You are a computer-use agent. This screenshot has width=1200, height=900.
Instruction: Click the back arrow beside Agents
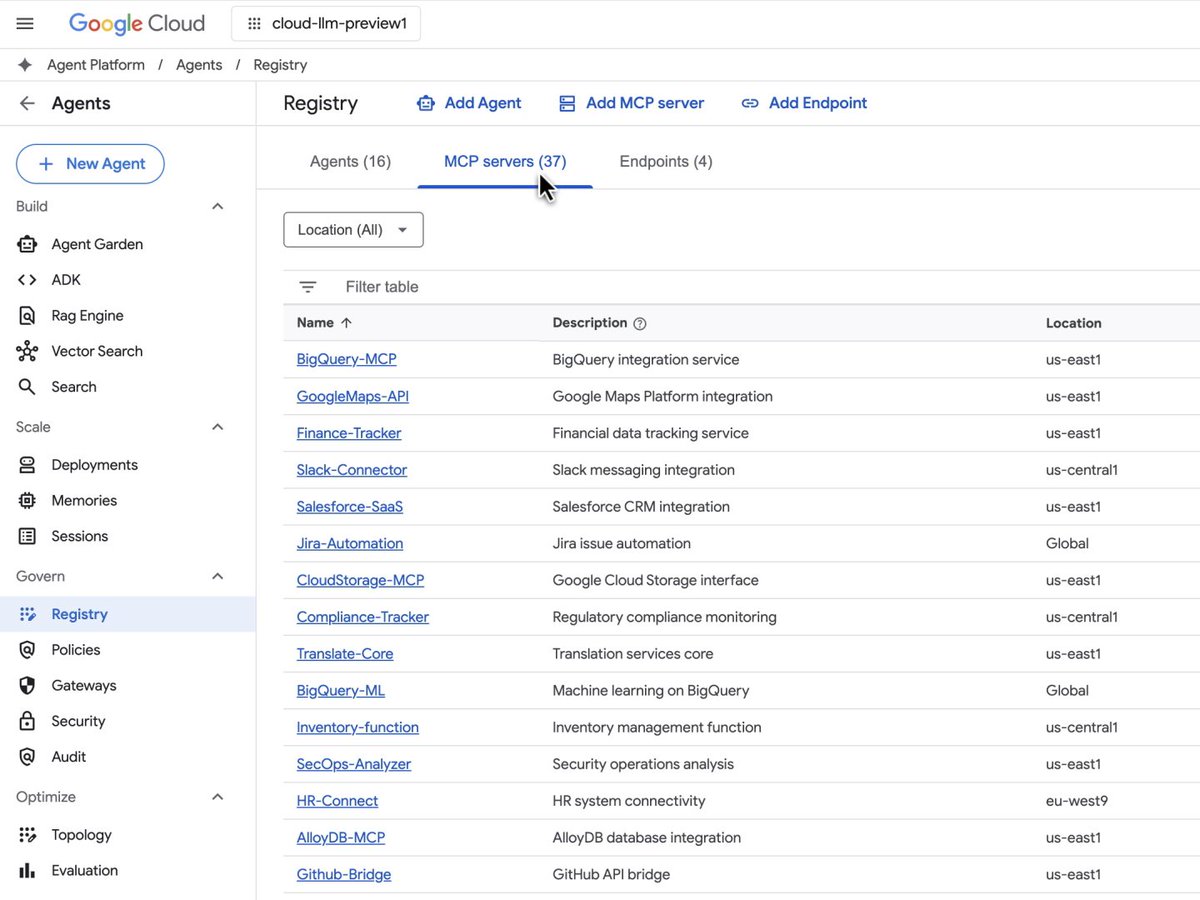27,103
